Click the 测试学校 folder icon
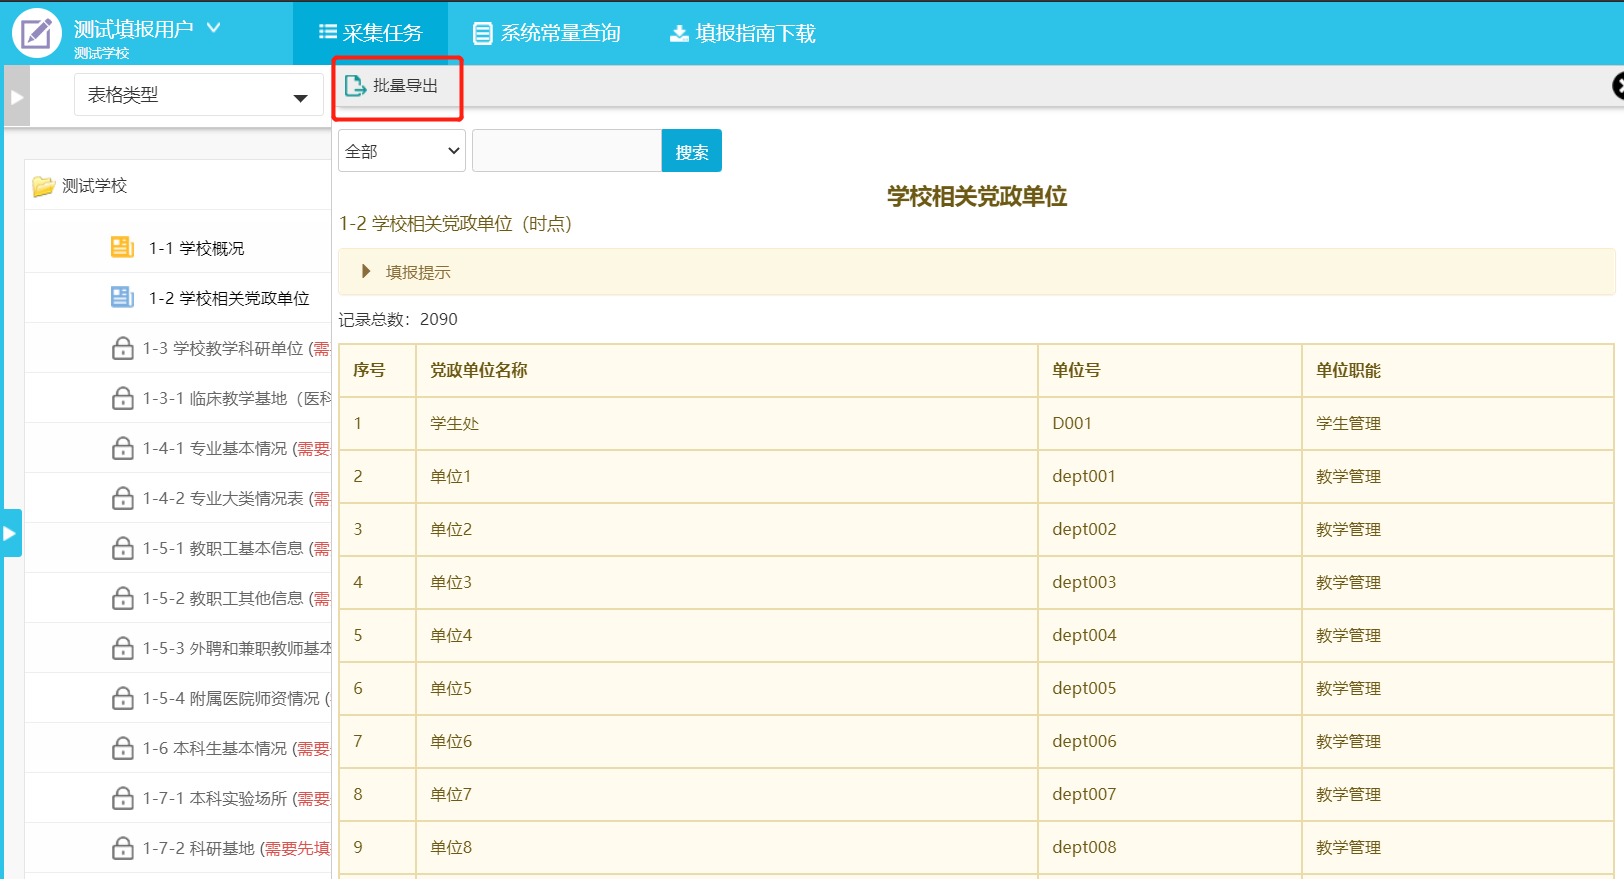The image size is (1624, 879). 43,186
